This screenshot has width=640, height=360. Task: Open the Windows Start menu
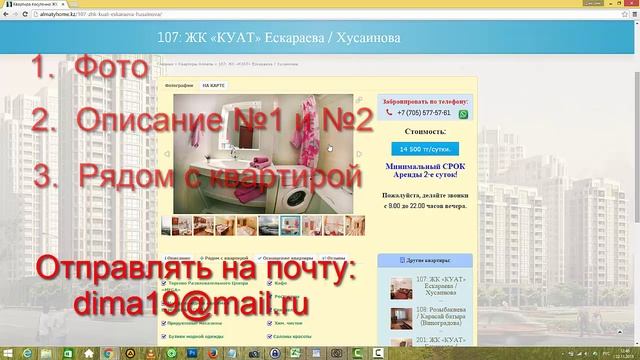(x=7, y=353)
